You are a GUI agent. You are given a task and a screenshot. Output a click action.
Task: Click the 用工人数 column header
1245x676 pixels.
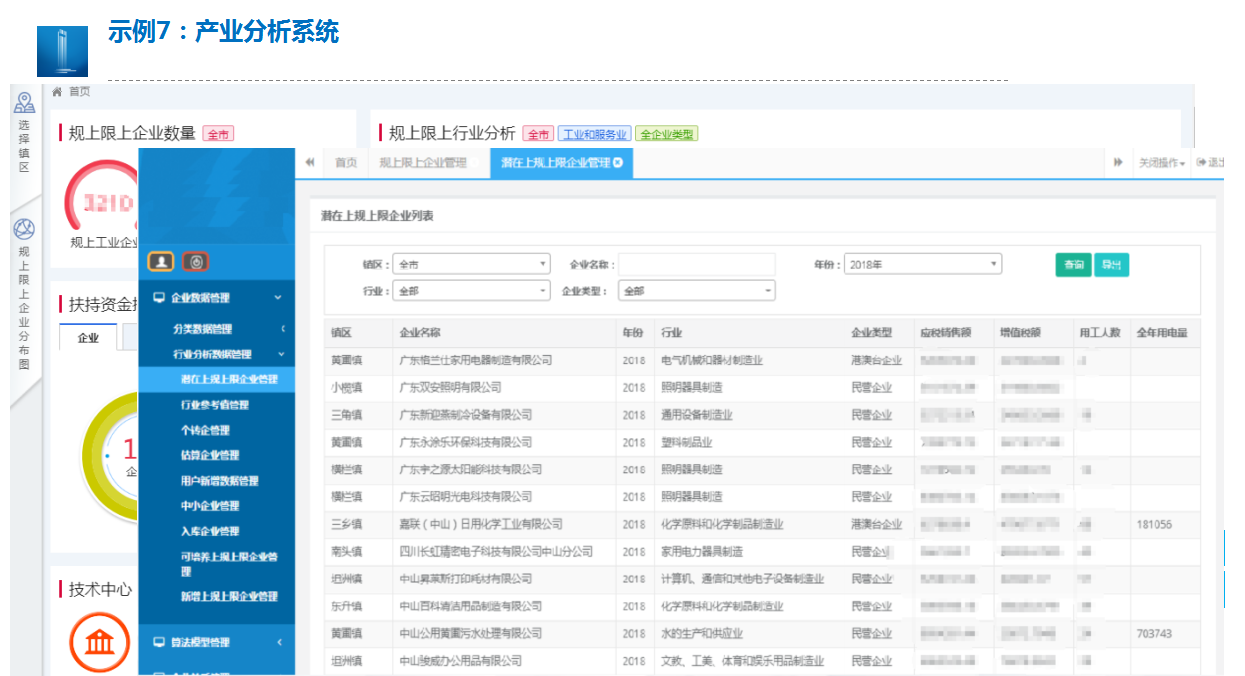pos(1100,333)
